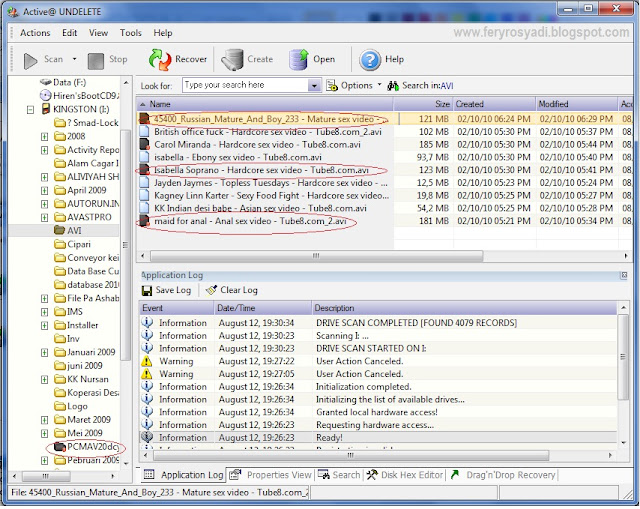
Task: Open the Options dropdown arrow
Action: click(x=379, y=85)
